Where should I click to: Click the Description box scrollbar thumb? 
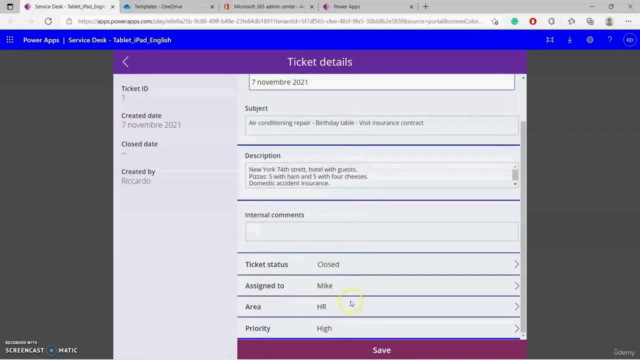point(515,175)
